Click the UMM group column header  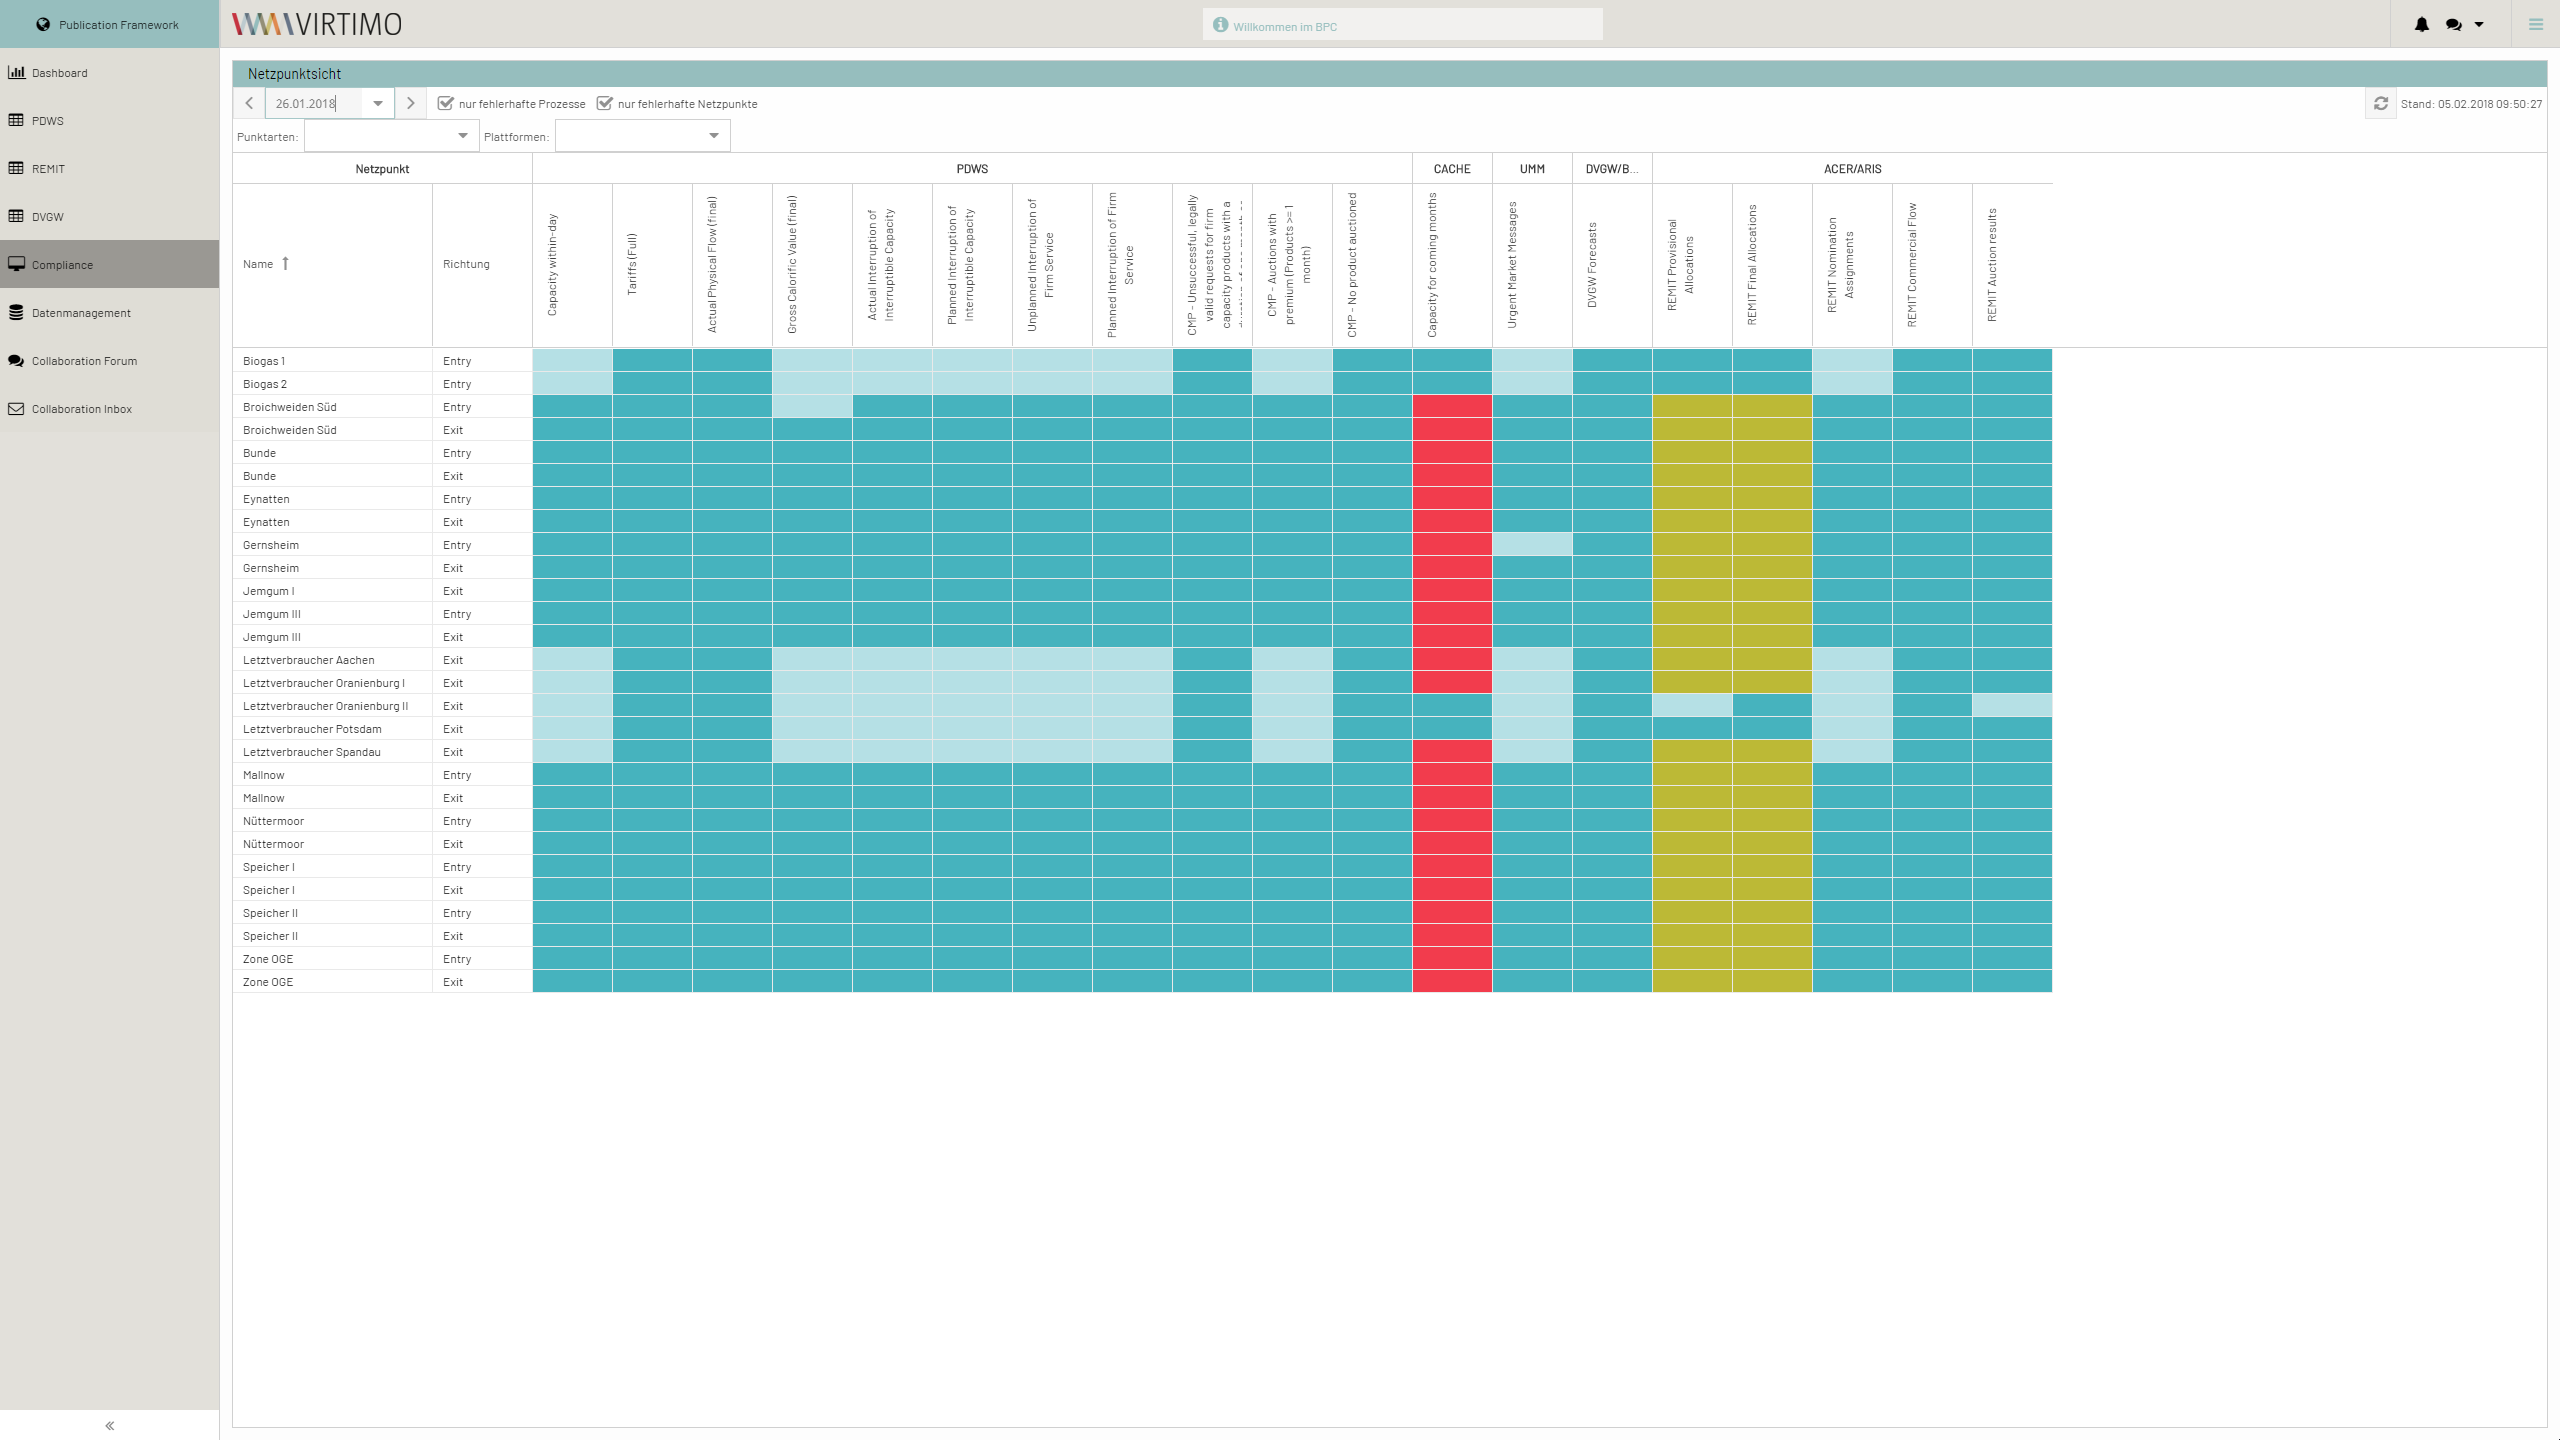coord(1532,169)
